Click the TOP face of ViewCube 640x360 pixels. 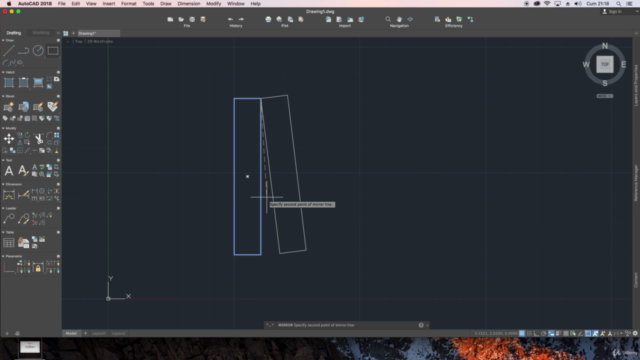(x=604, y=64)
